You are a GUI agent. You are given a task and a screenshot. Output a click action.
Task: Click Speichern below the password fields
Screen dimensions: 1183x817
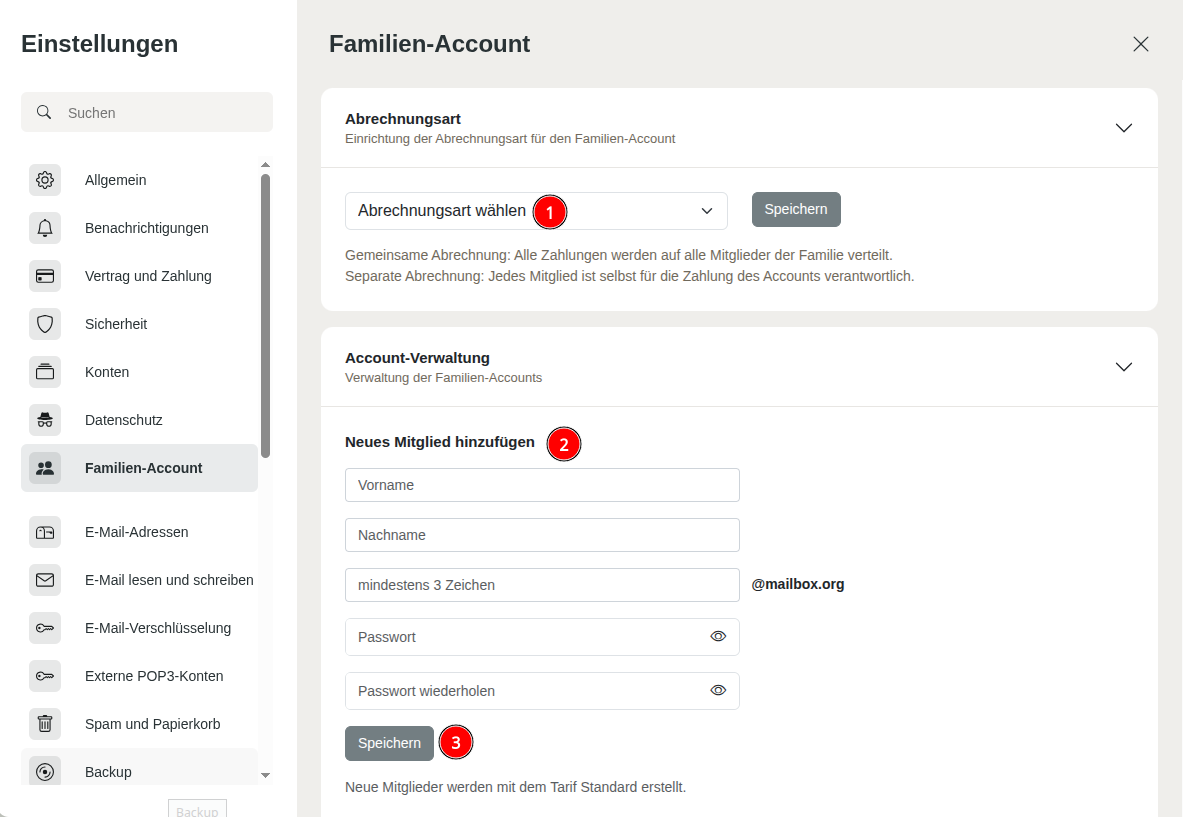389,744
